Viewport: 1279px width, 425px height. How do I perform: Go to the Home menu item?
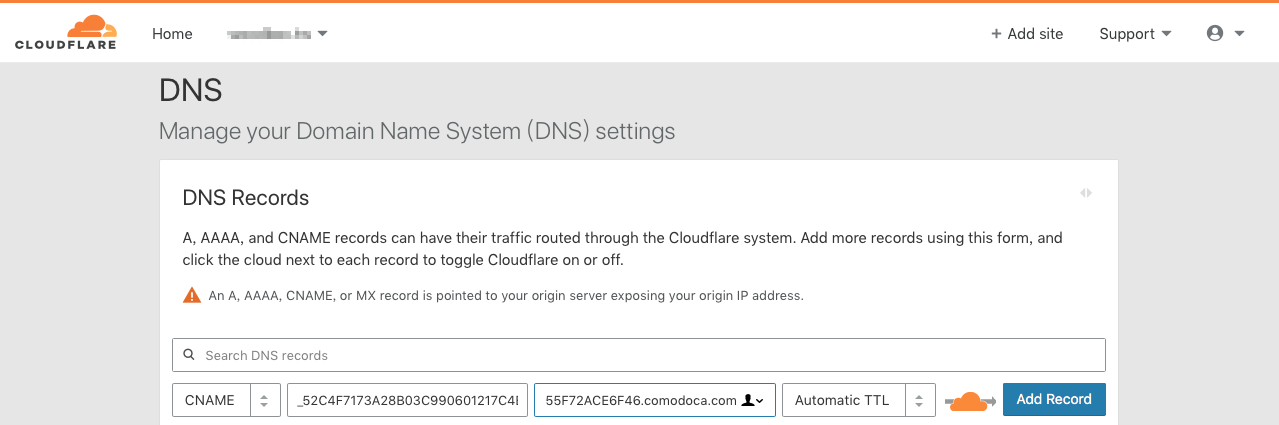172,34
